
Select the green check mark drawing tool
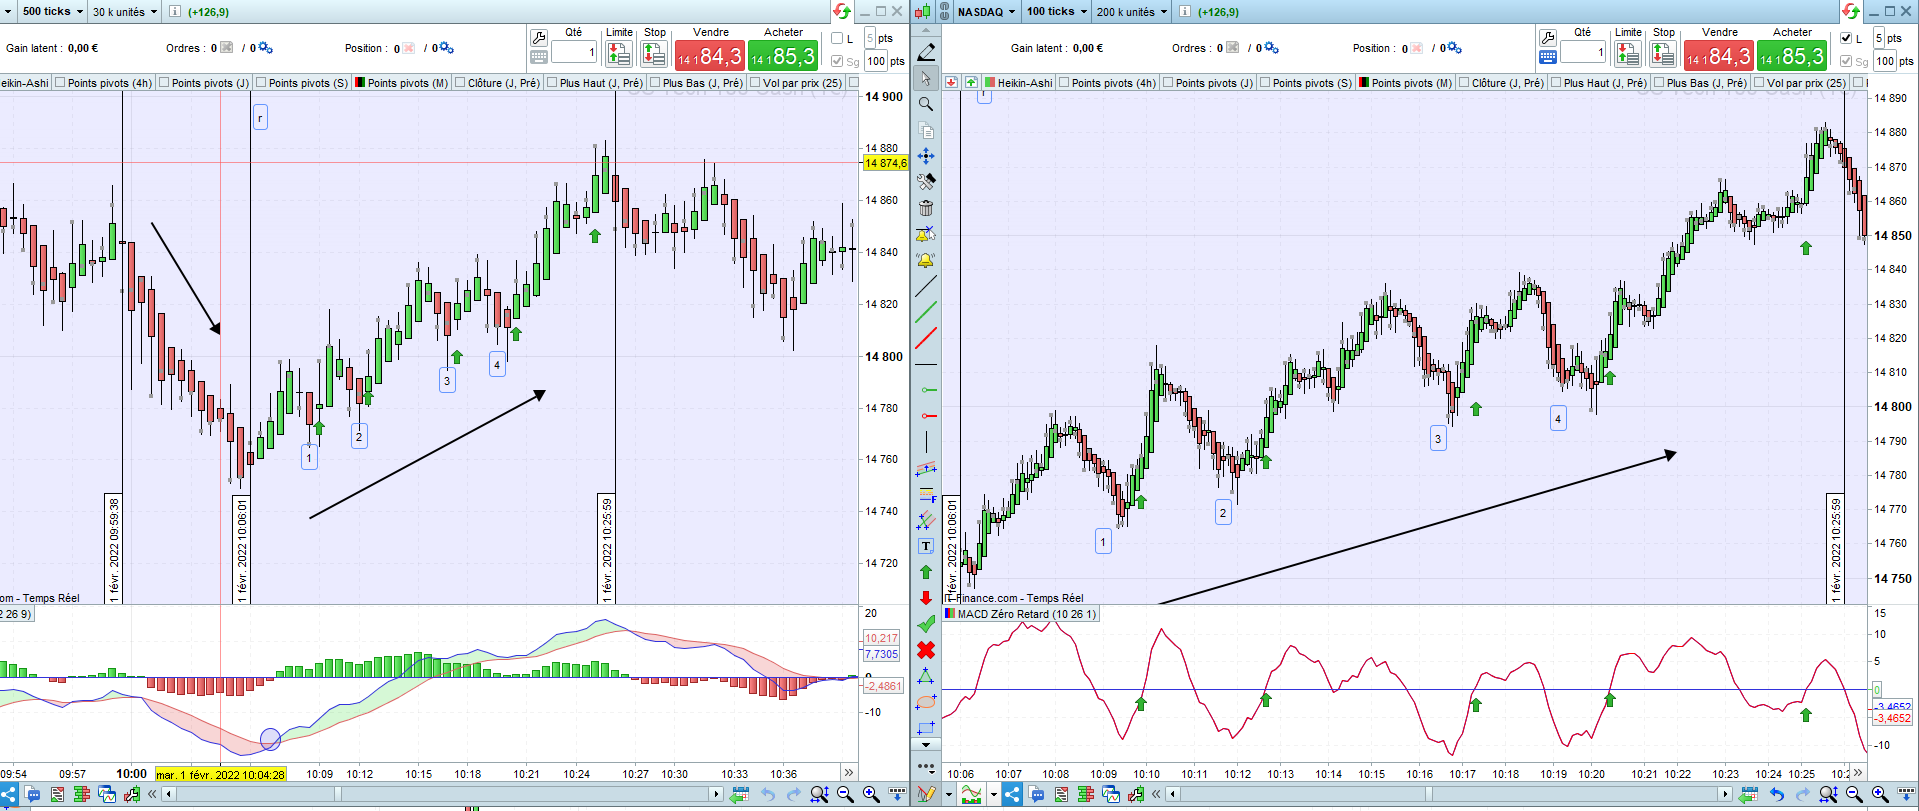[926, 623]
